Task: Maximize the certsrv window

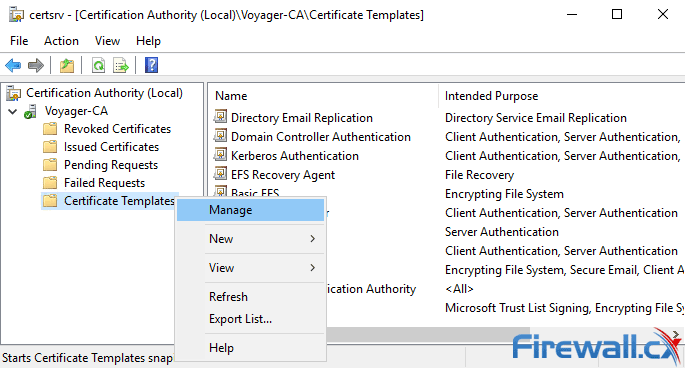Action: coord(617,14)
